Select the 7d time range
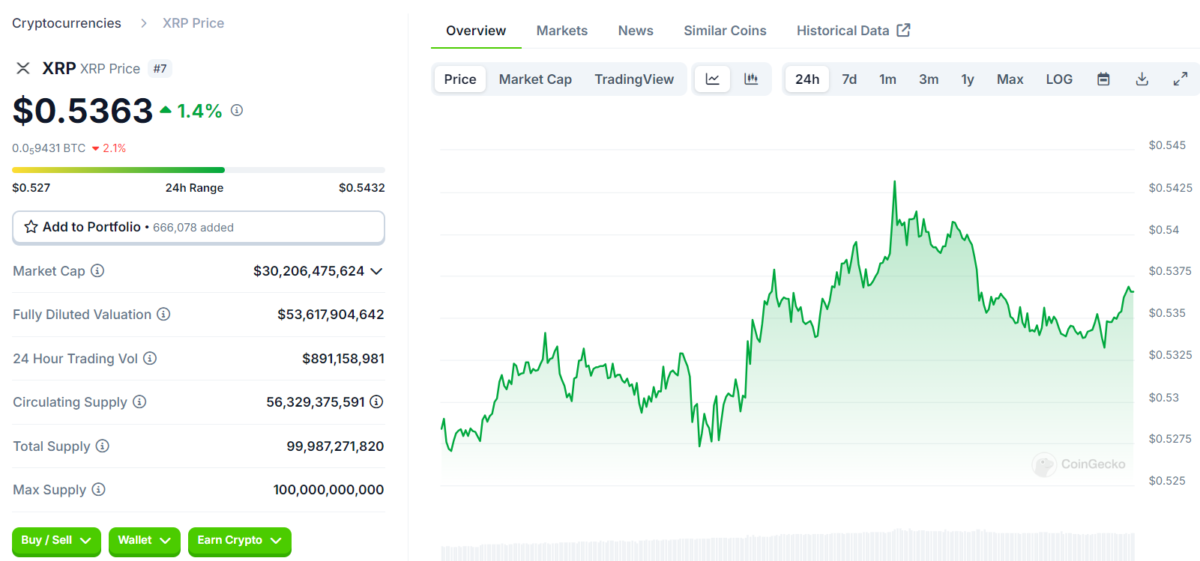 pyautogui.click(x=849, y=79)
